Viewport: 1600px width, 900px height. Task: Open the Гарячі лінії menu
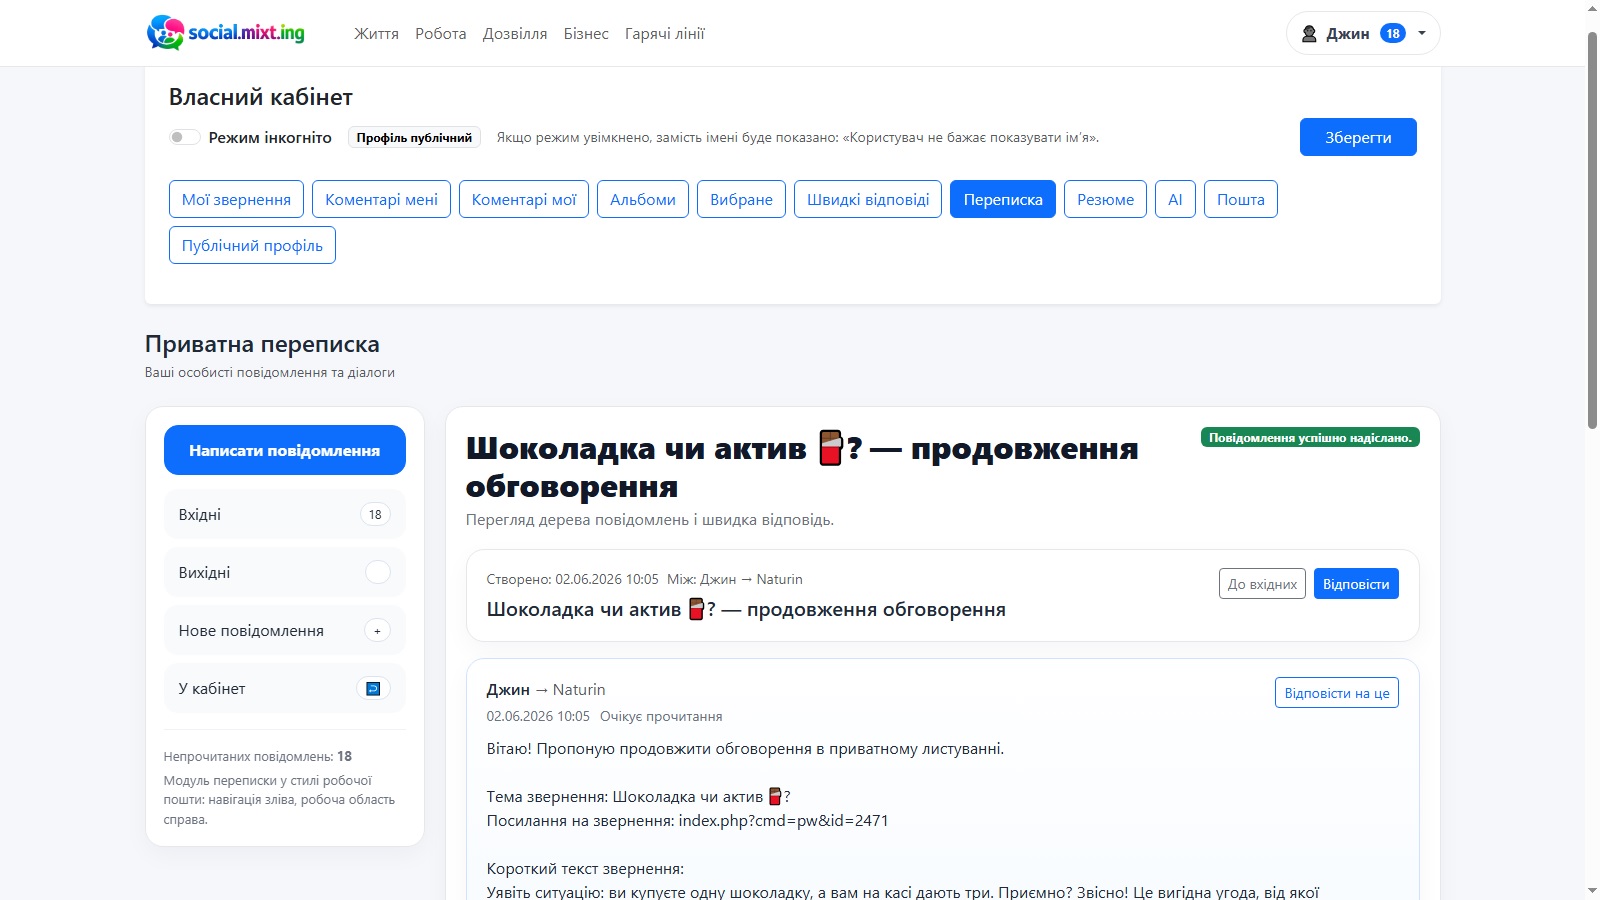665,33
